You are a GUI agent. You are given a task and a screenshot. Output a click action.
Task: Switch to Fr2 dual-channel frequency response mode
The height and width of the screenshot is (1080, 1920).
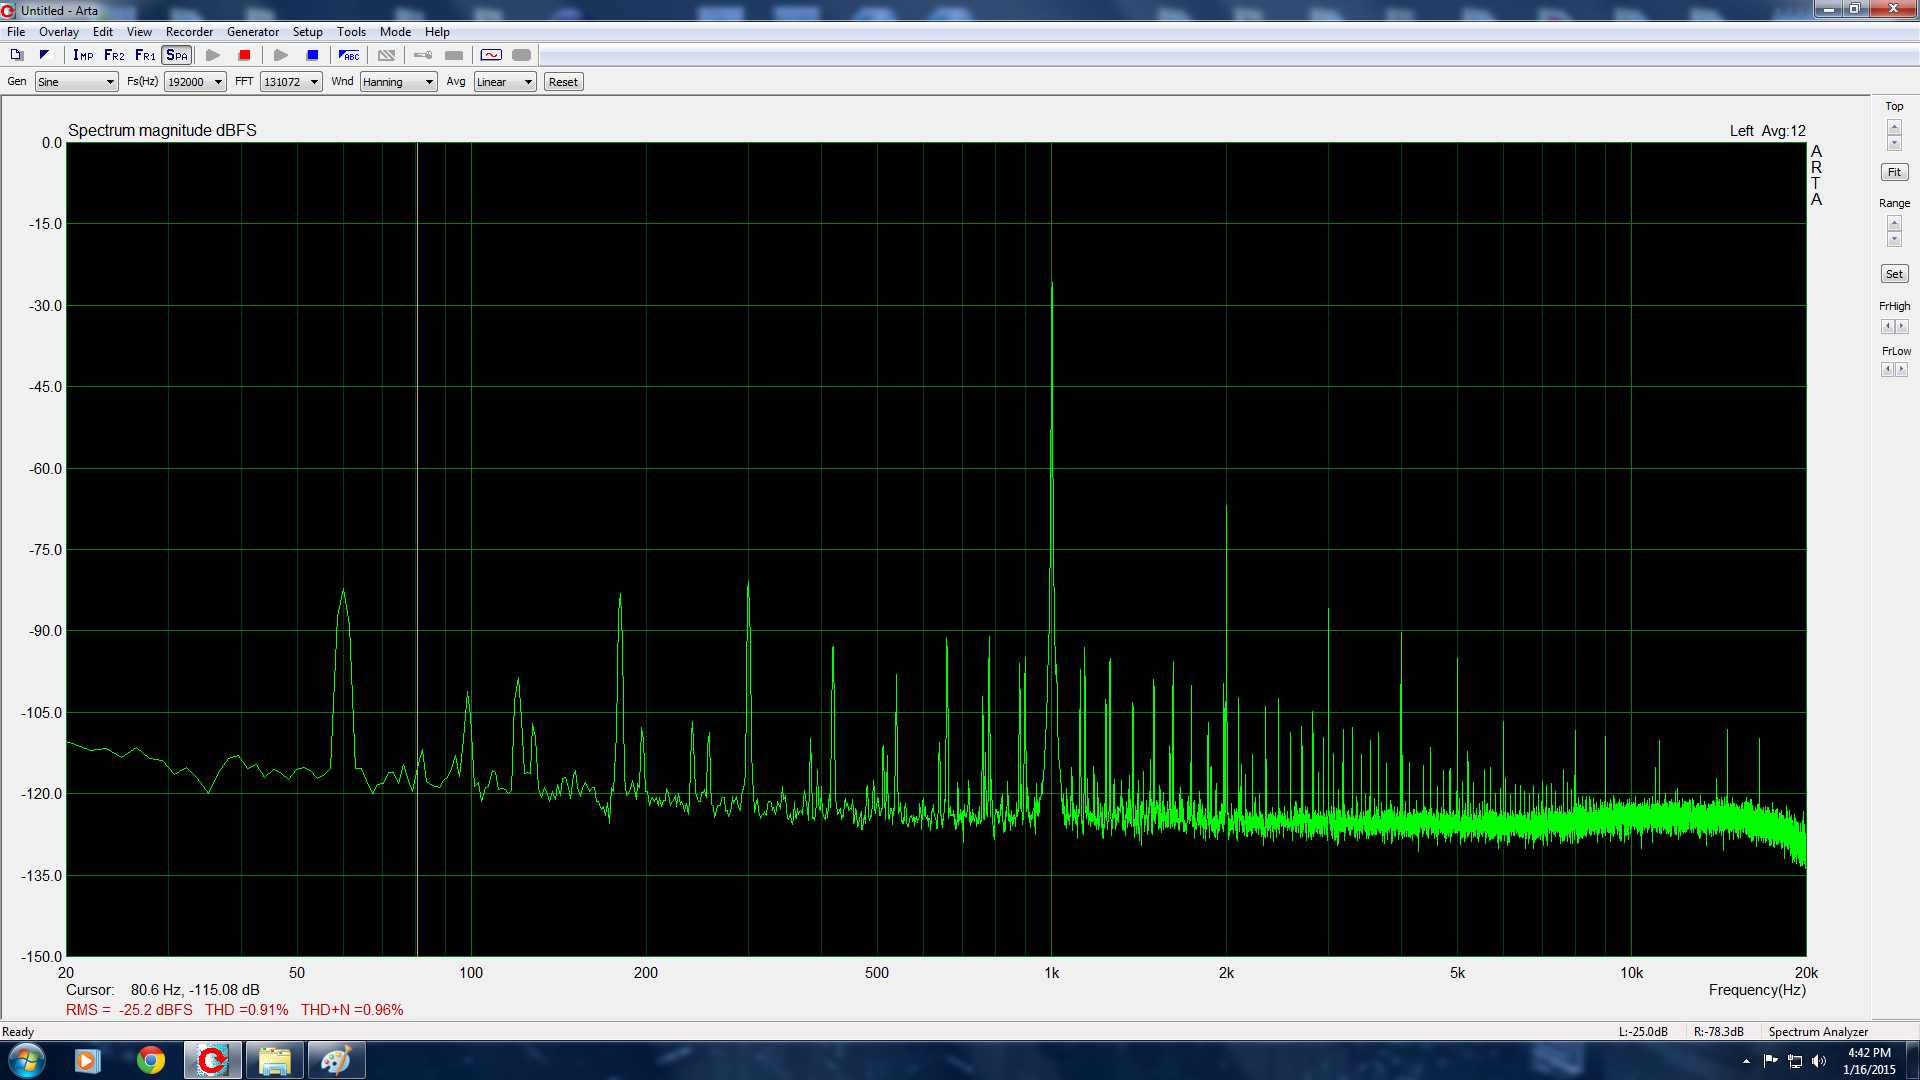[114, 55]
